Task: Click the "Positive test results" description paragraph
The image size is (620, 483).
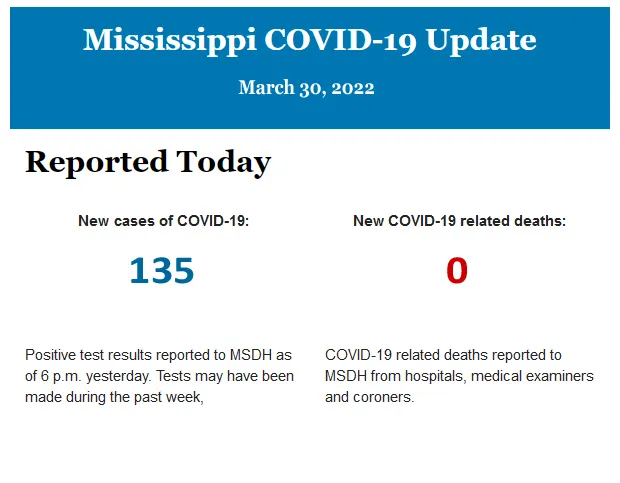Action: [x=159, y=376]
